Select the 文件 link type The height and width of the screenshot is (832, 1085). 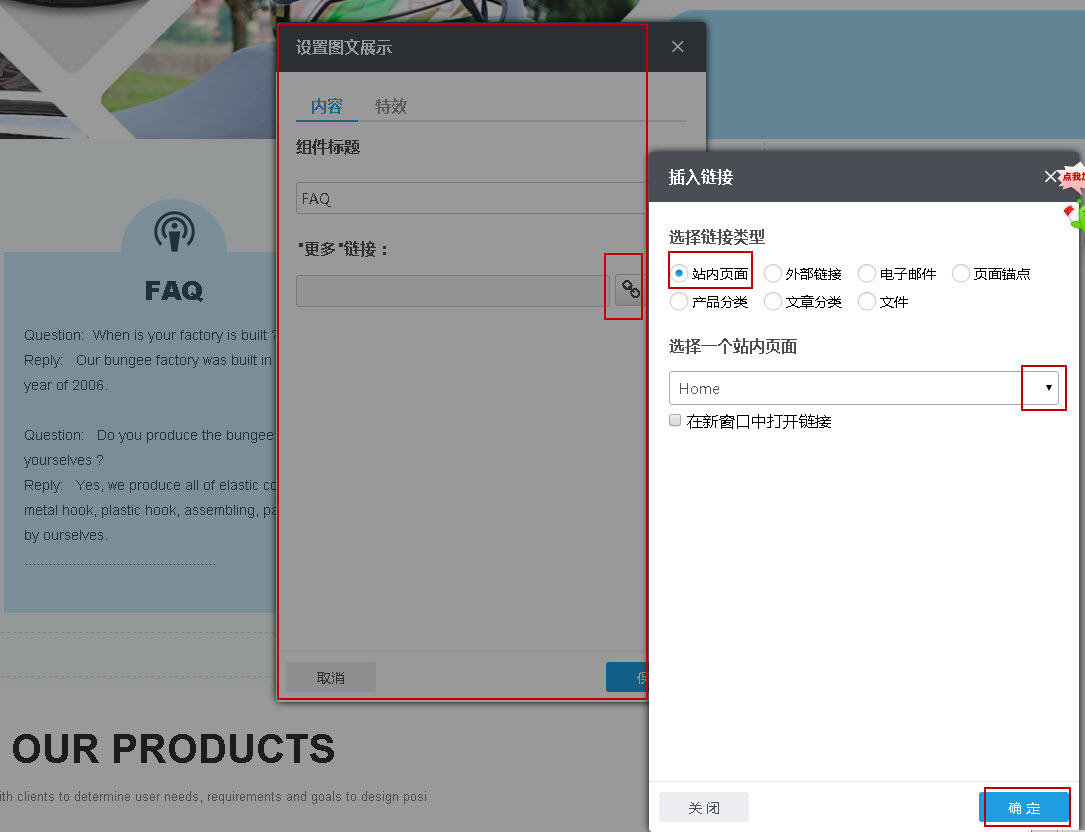(x=866, y=301)
